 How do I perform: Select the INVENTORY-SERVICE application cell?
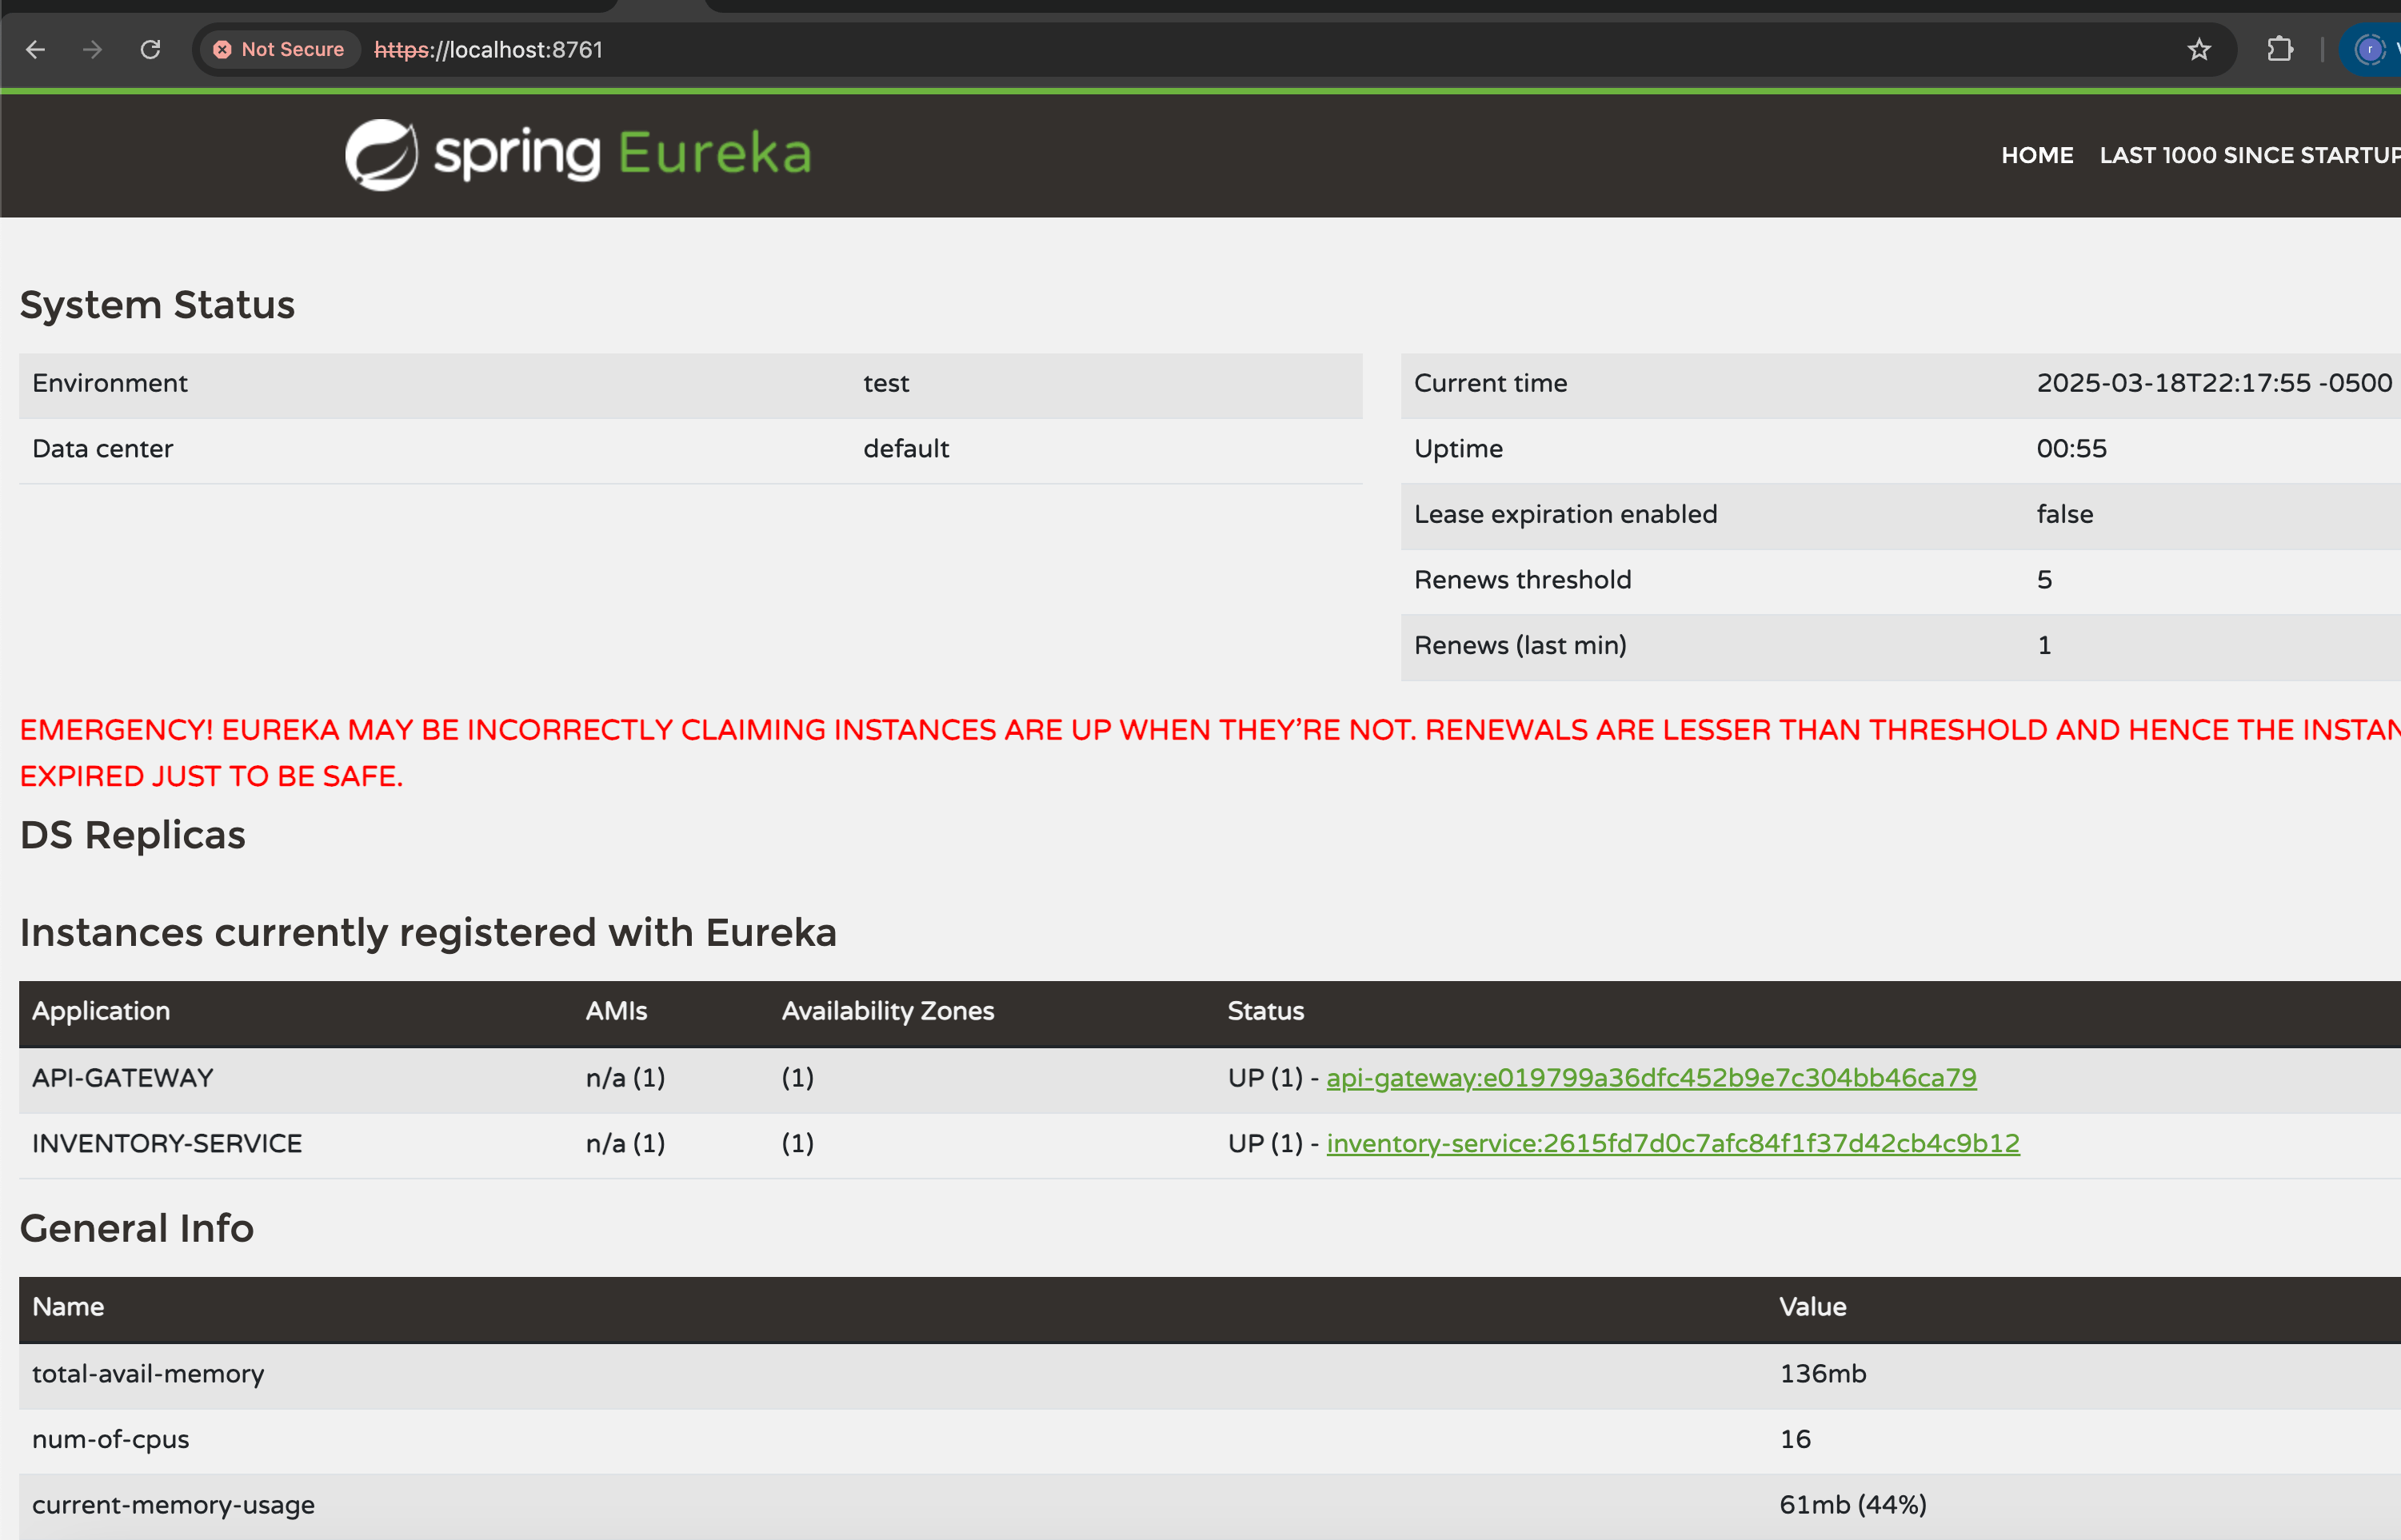(x=167, y=1143)
